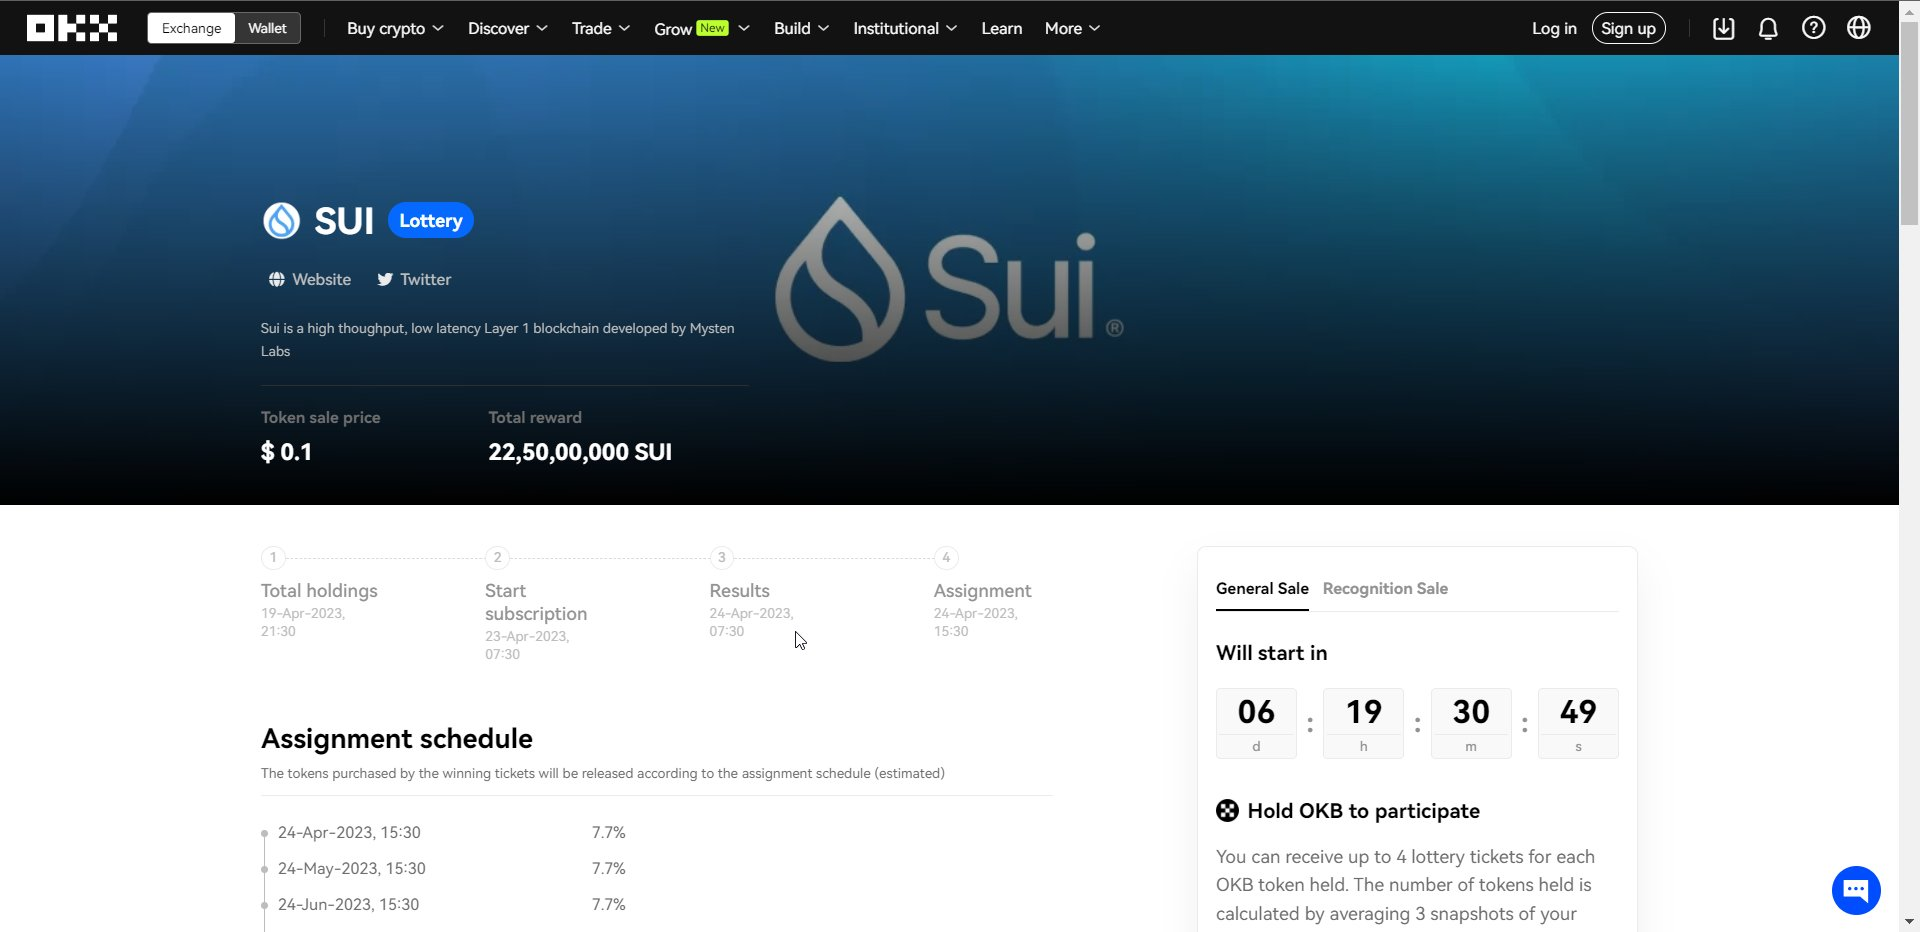Click the countdown minutes value 30

coord(1471,712)
